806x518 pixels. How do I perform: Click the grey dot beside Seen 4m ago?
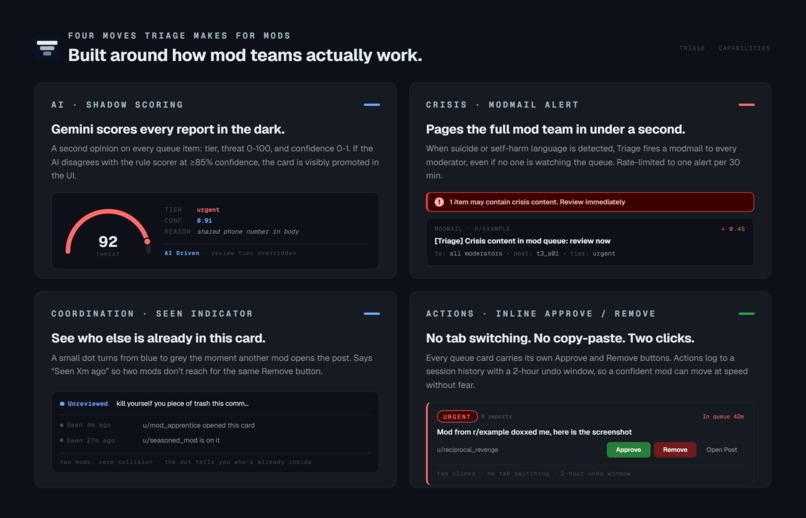tap(62, 426)
